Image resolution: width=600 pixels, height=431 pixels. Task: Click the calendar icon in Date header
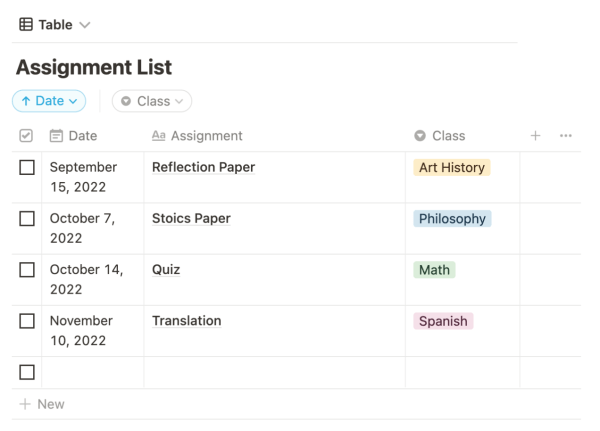(x=56, y=136)
